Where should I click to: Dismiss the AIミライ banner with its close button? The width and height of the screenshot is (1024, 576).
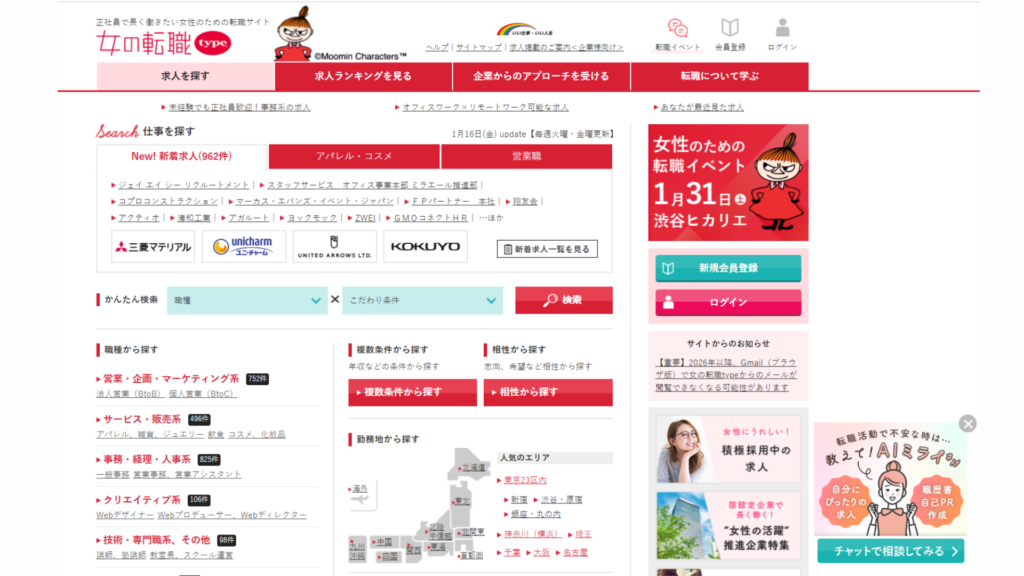[x=967, y=424]
